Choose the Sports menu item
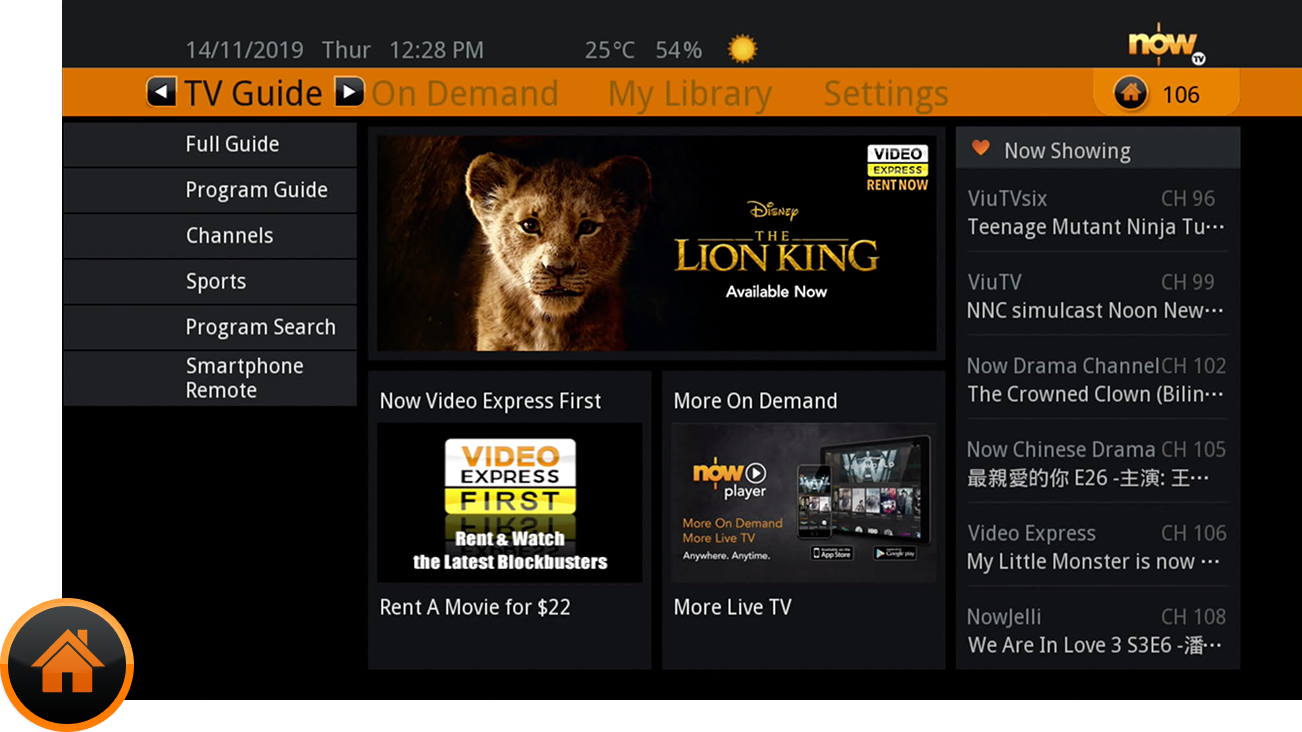 (210, 282)
